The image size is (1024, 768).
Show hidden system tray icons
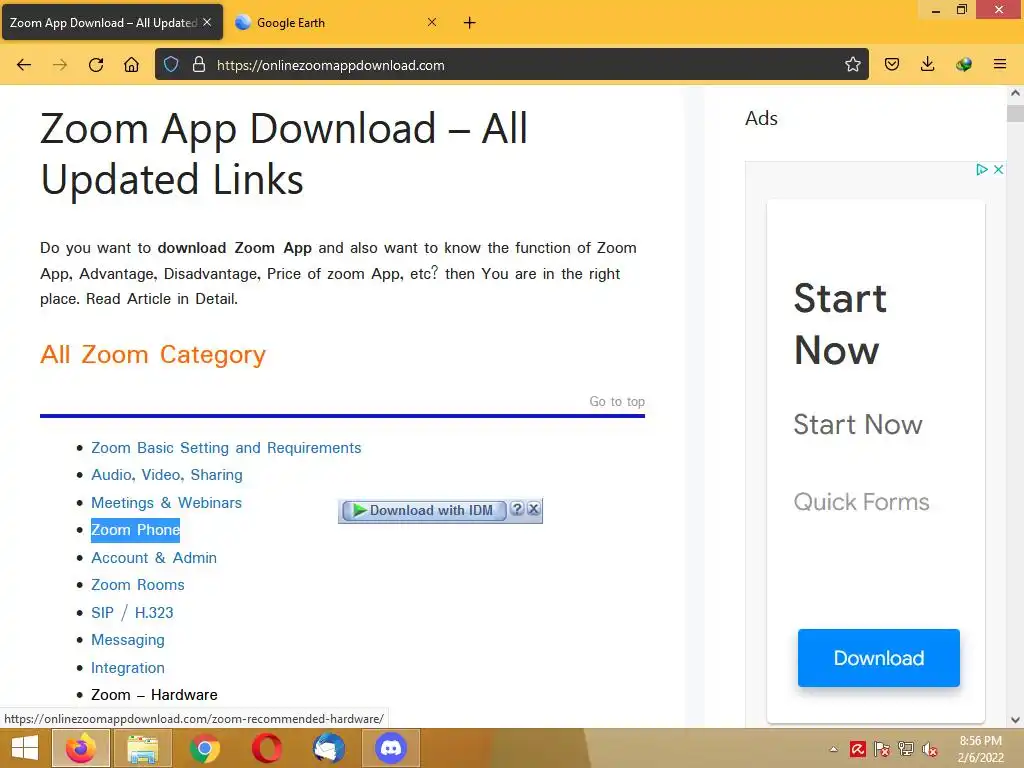pyautogui.click(x=833, y=749)
